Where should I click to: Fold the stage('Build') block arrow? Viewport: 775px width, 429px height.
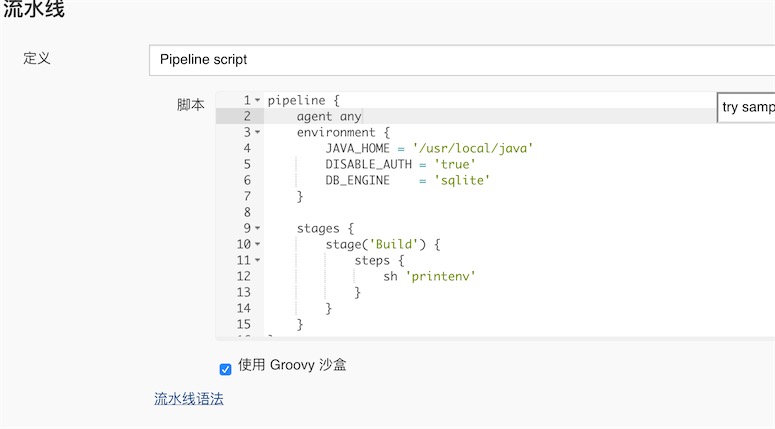click(257, 244)
